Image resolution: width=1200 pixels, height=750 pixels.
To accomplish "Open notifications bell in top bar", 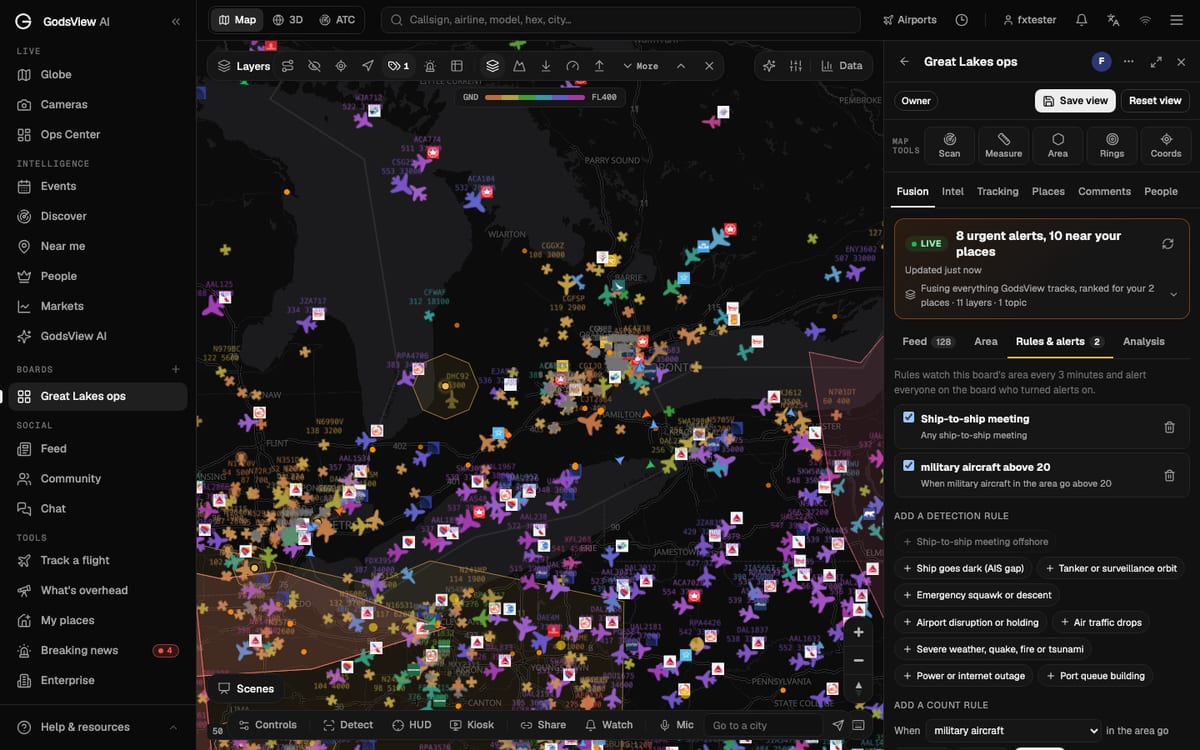I will tap(1081, 20).
